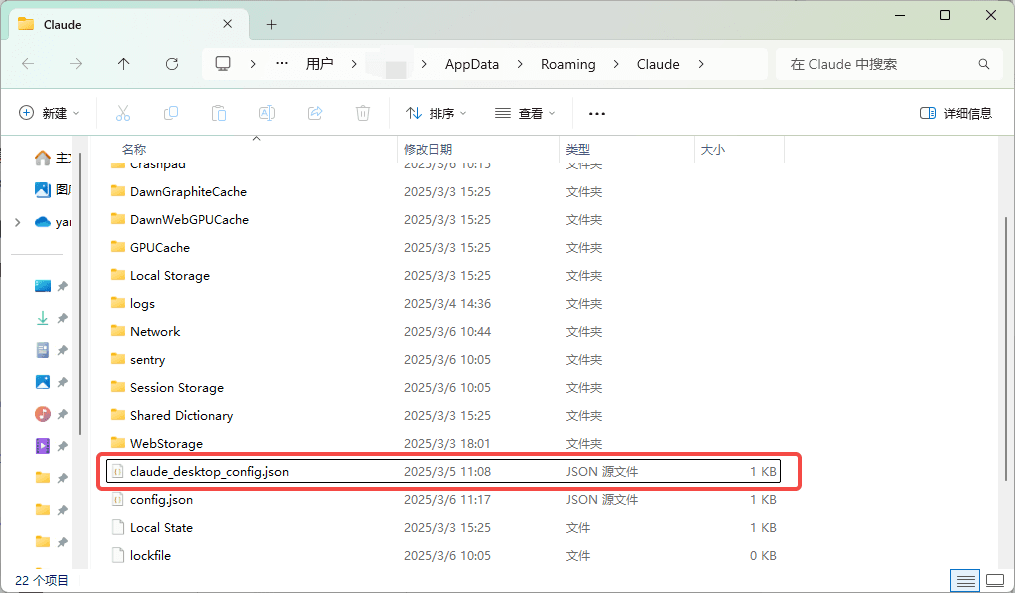Click the Refresh icon beside address bar
Image resolution: width=1015 pixels, height=593 pixels.
click(172, 63)
